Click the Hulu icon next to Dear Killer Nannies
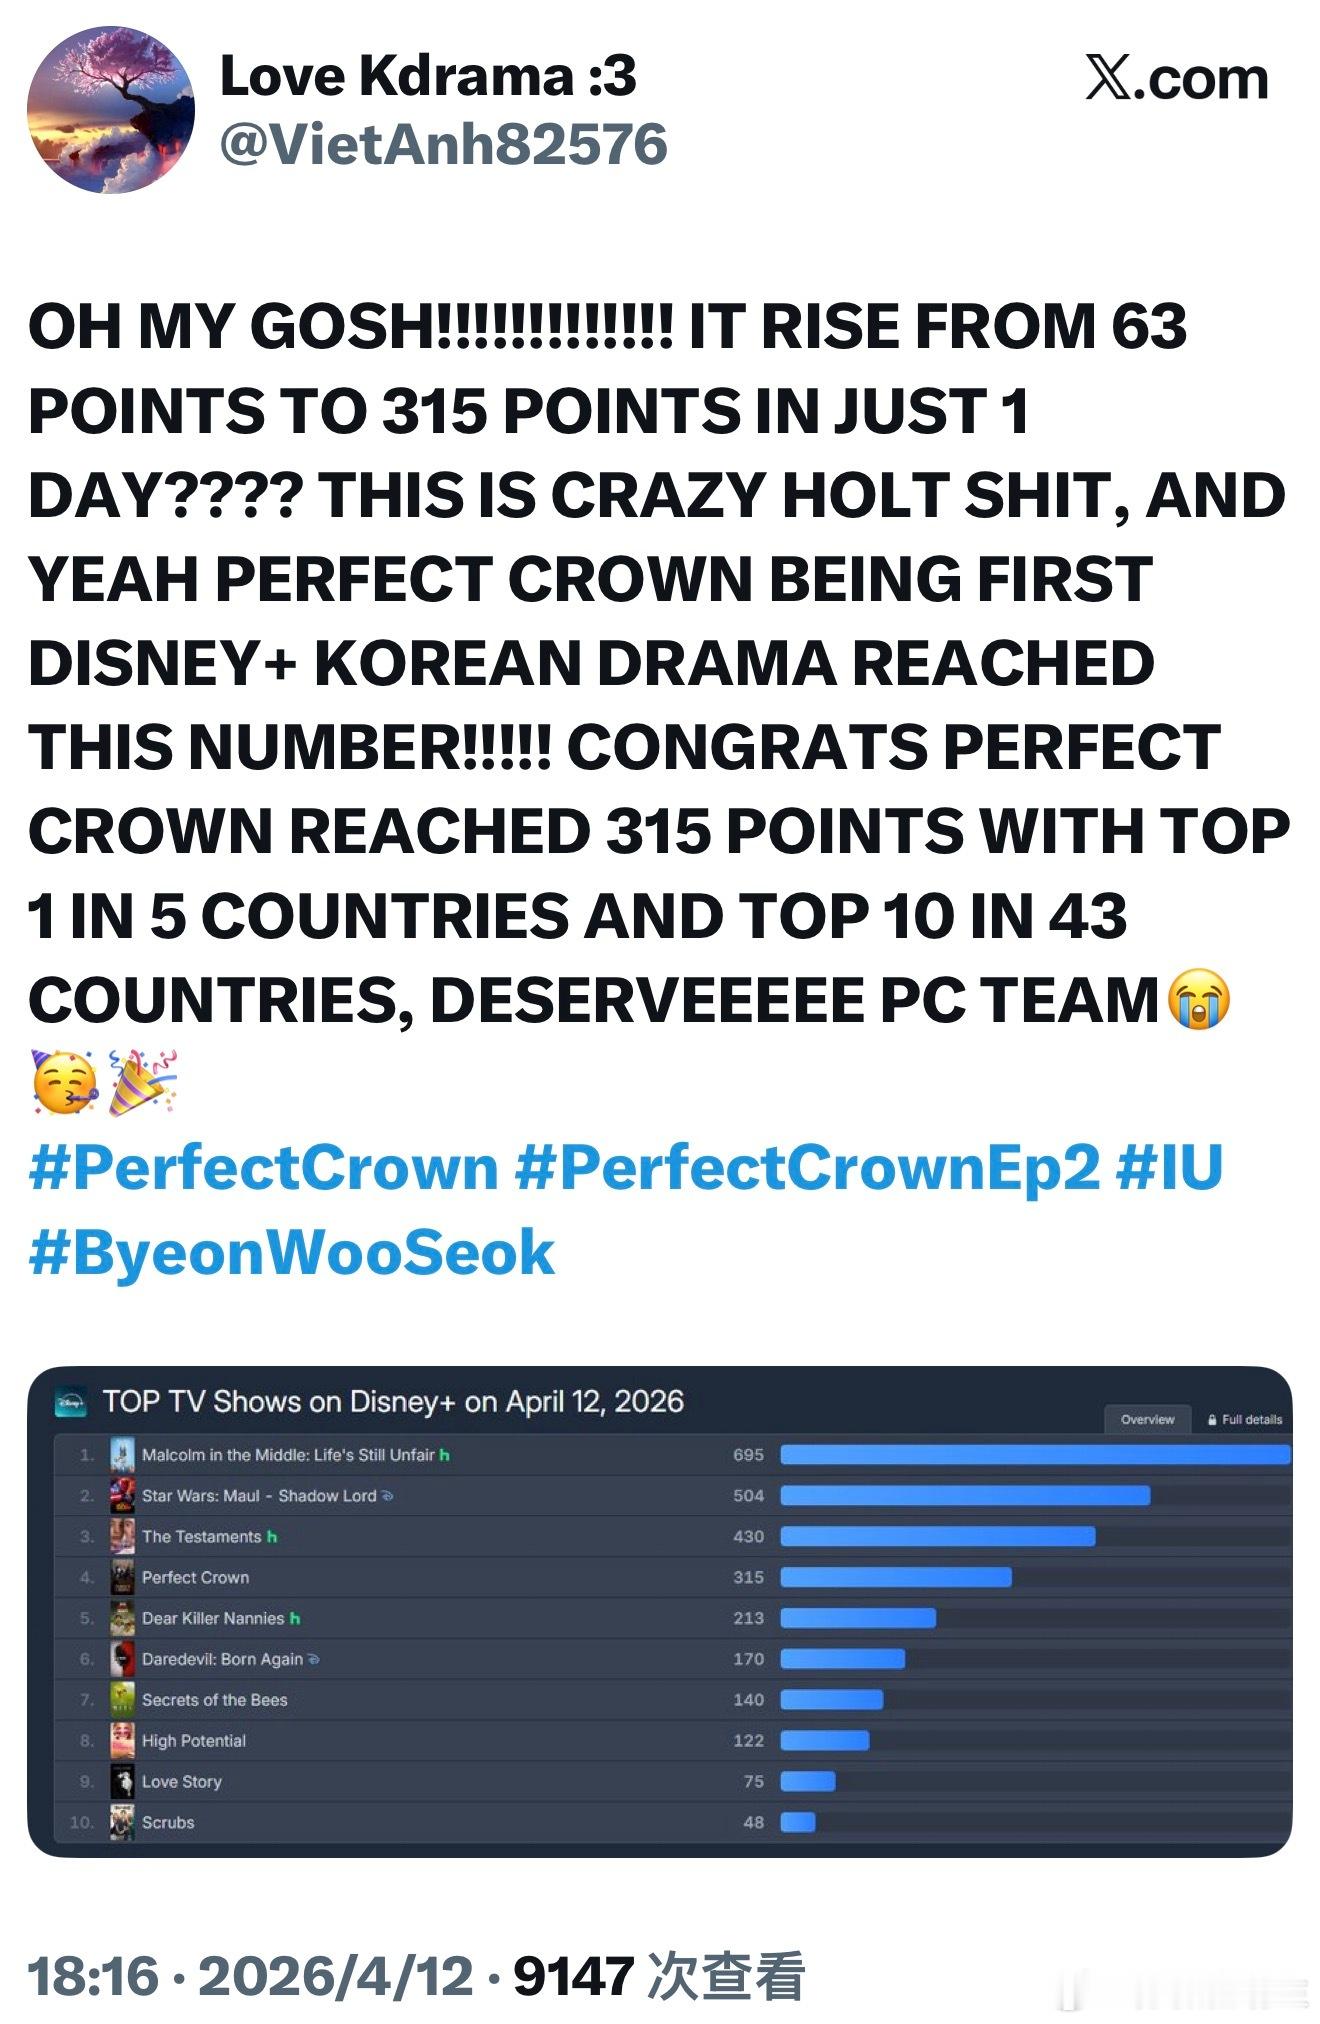The height and width of the screenshot is (2024, 1320). (x=295, y=1618)
